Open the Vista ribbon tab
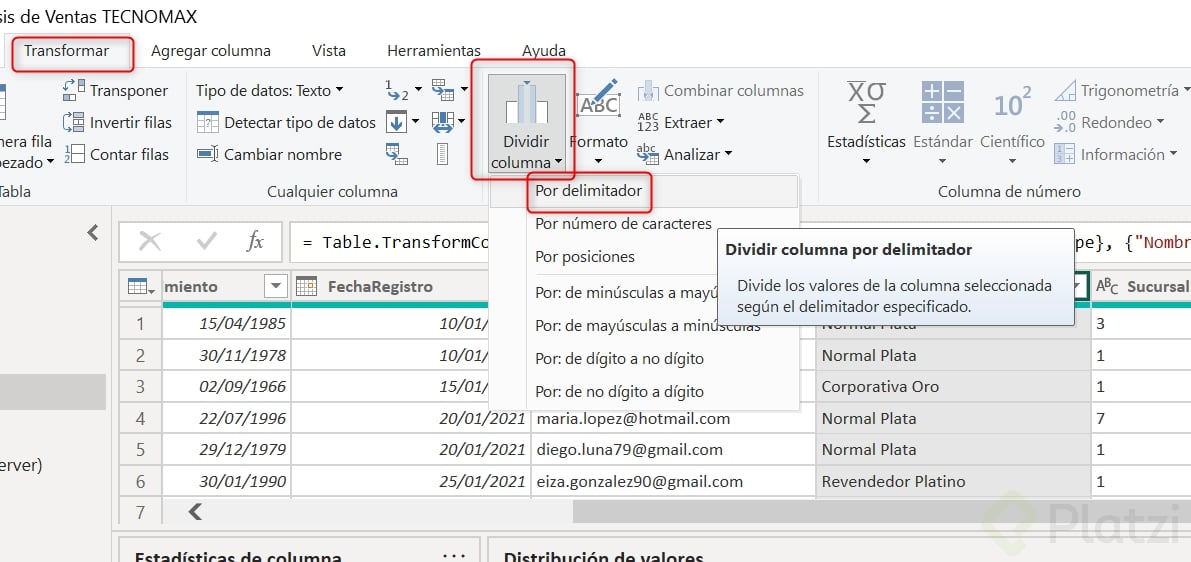This screenshot has height=562, width=1191. click(328, 51)
